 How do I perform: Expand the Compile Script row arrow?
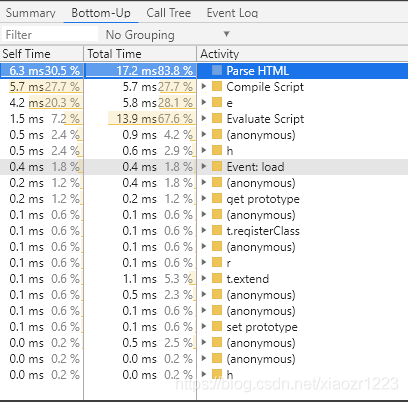(204, 86)
